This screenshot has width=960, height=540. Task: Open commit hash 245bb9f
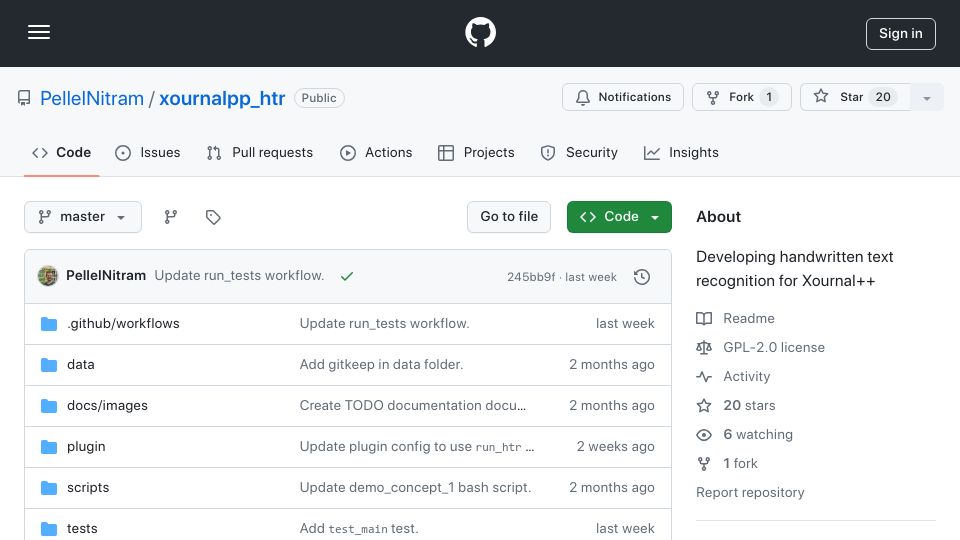(531, 277)
